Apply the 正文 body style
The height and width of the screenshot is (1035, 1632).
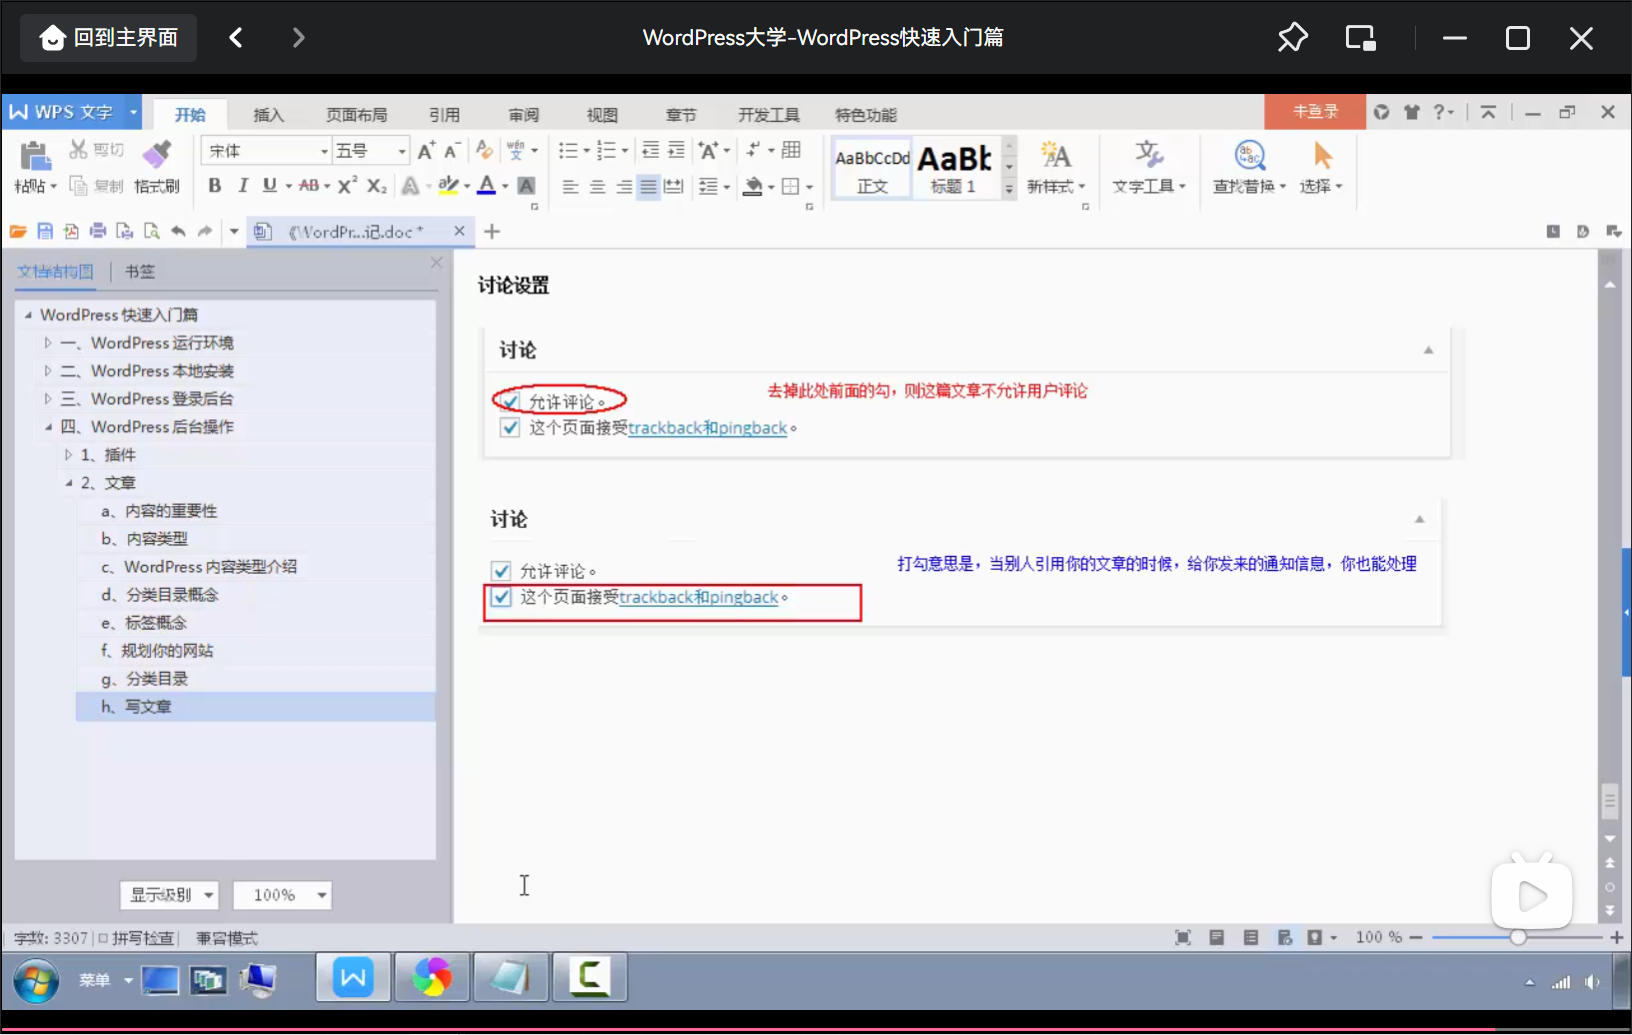coord(872,169)
